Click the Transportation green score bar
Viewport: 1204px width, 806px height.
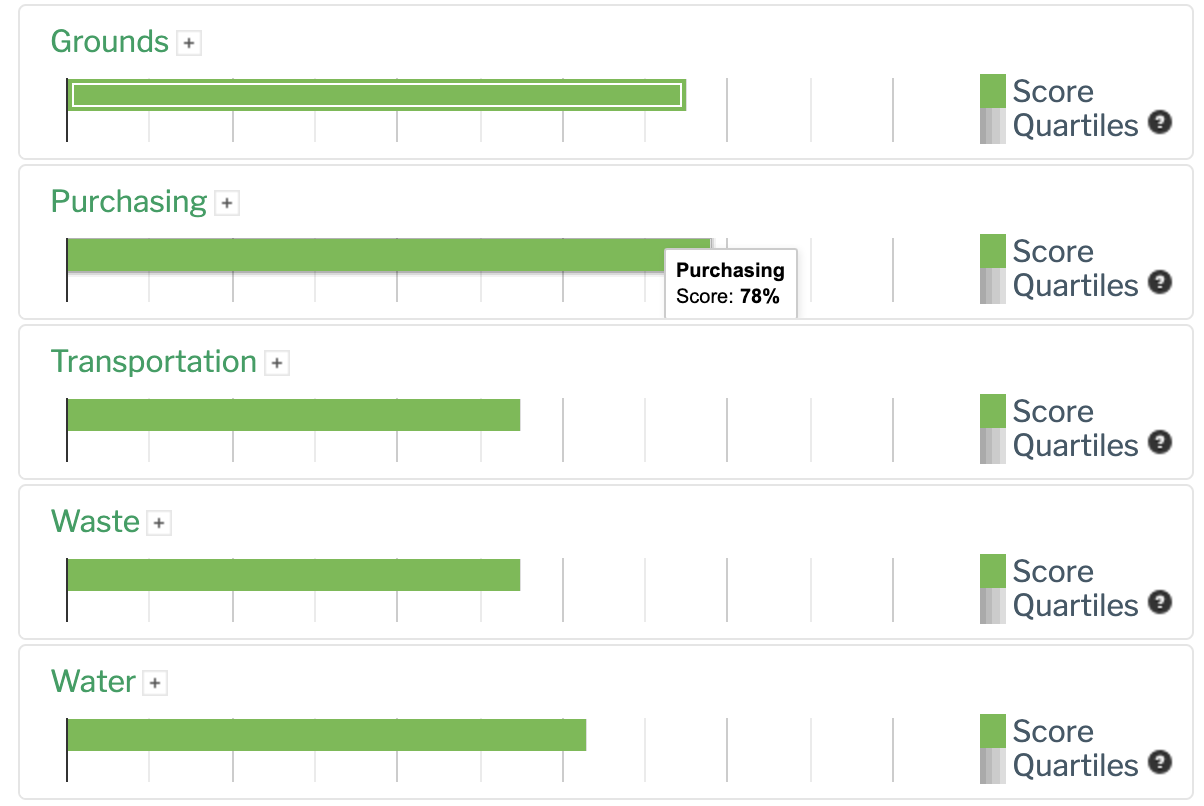pyautogui.click(x=293, y=415)
